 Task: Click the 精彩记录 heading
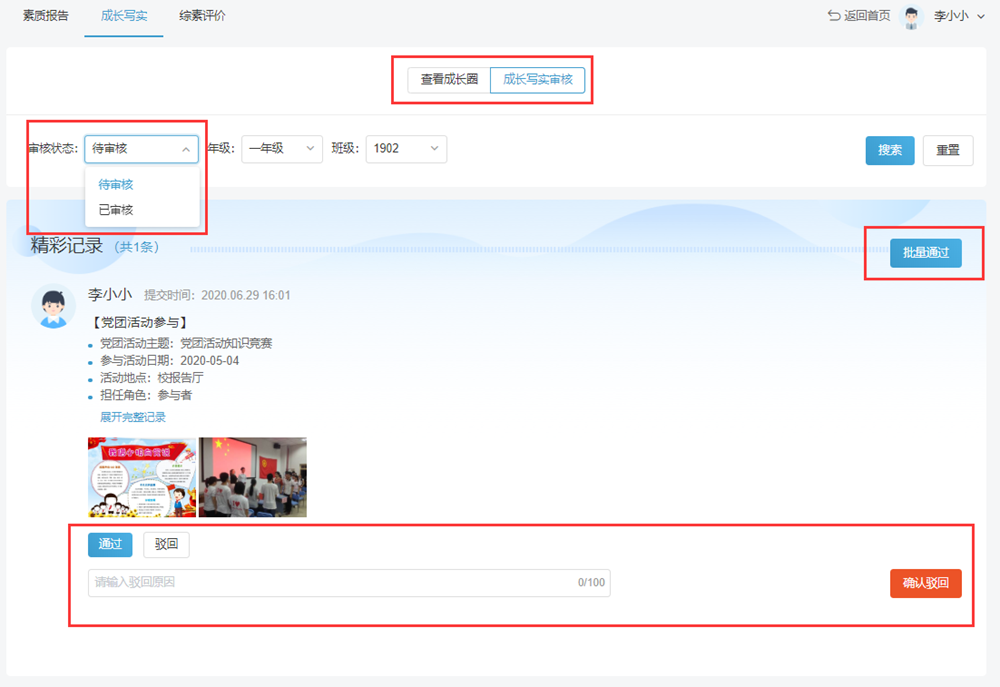(67, 246)
